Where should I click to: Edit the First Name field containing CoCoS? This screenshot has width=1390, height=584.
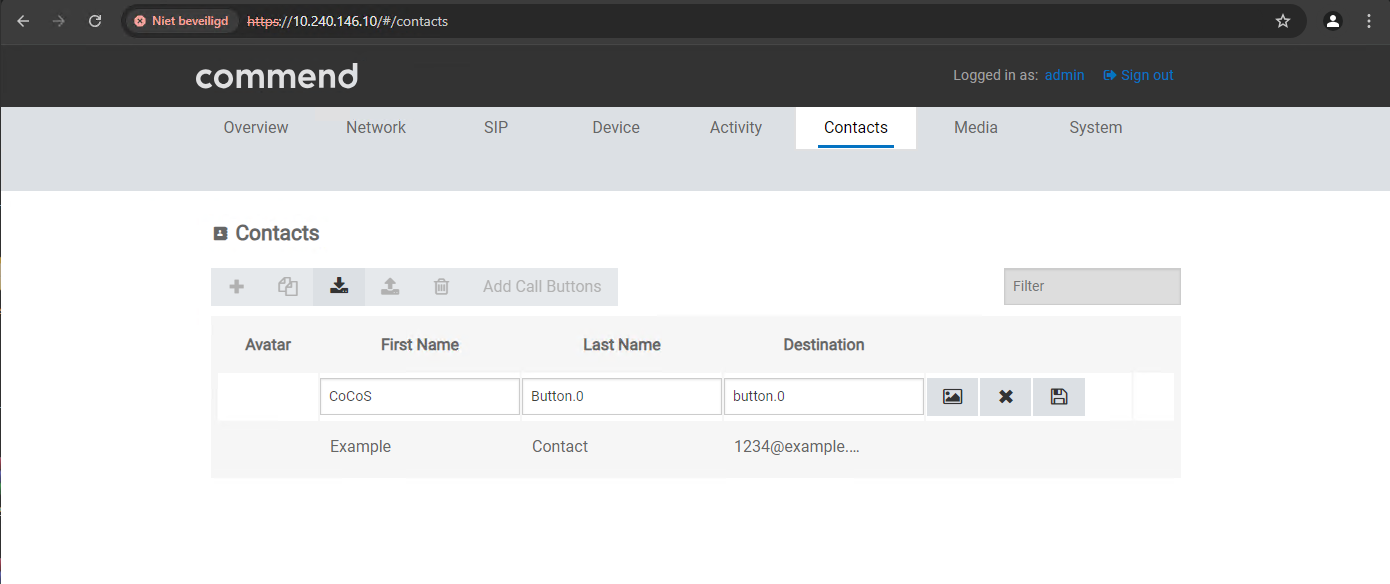tap(420, 396)
